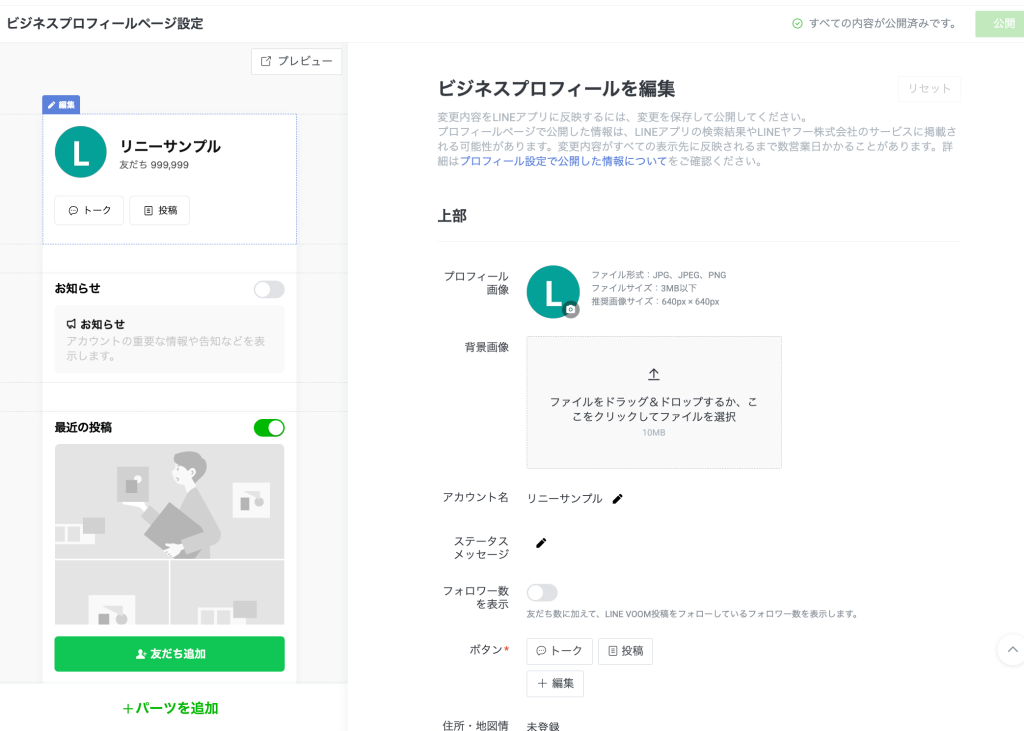Screen dimensions: 1024x731
Task: Turn on フォロワー数を表示
Action: pos(541,592)
